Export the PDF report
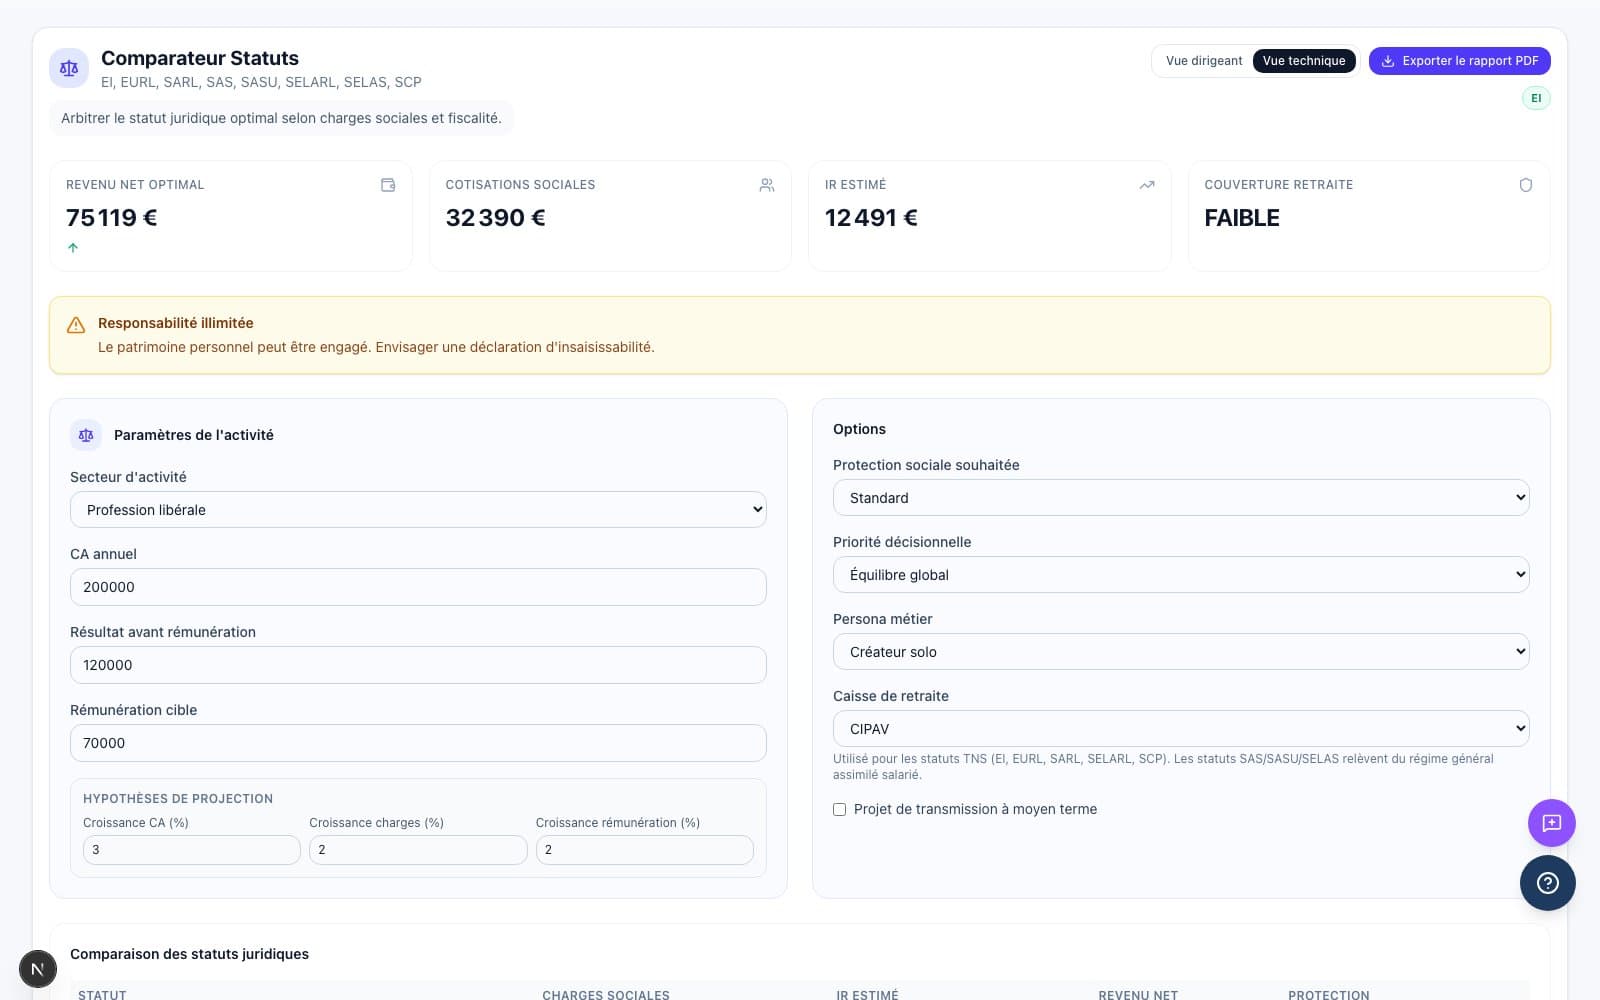Image resolution: width=1600 pixels, height=1000 pixels. click(1459, 61)
